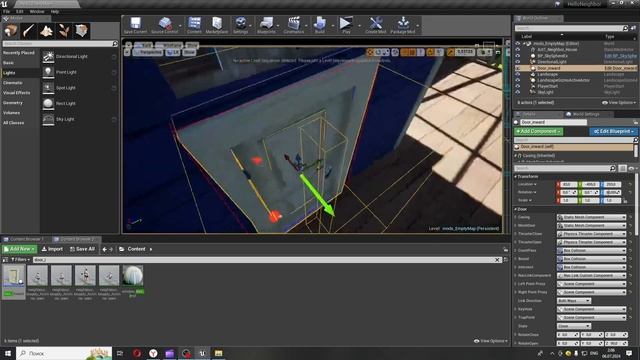
Task: Click the Save Current toolbar icon
Action: (x=135, y=25)
